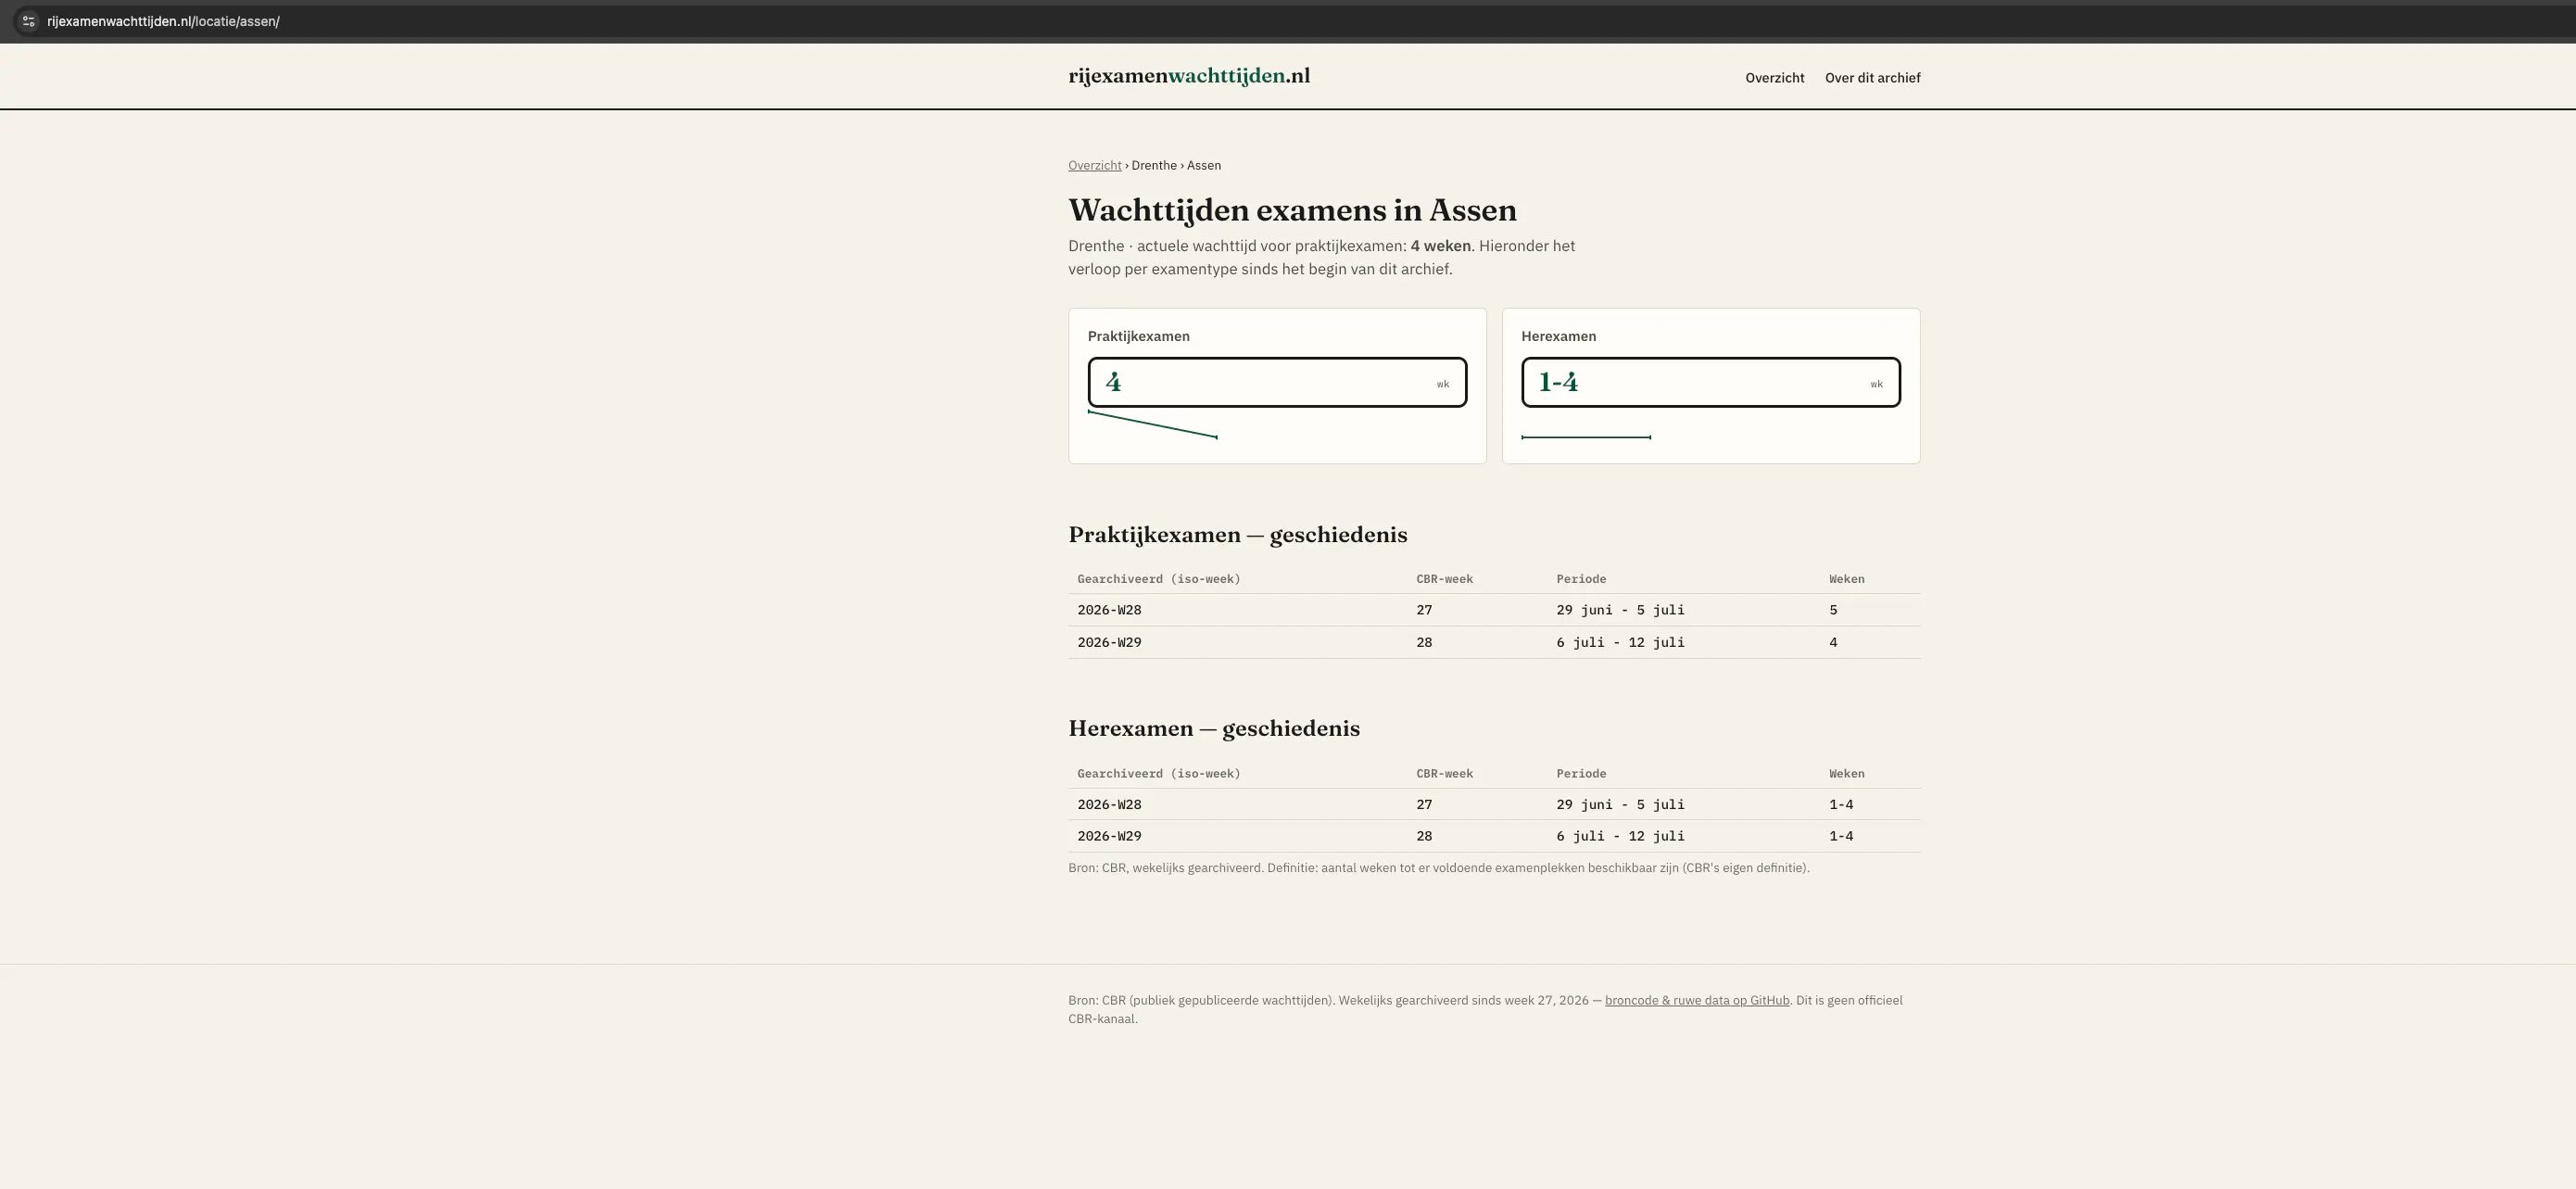Click 1-4 value in Herexamen W29 row
This screenshot has height=1189, width=2576.
point(1841,836)
